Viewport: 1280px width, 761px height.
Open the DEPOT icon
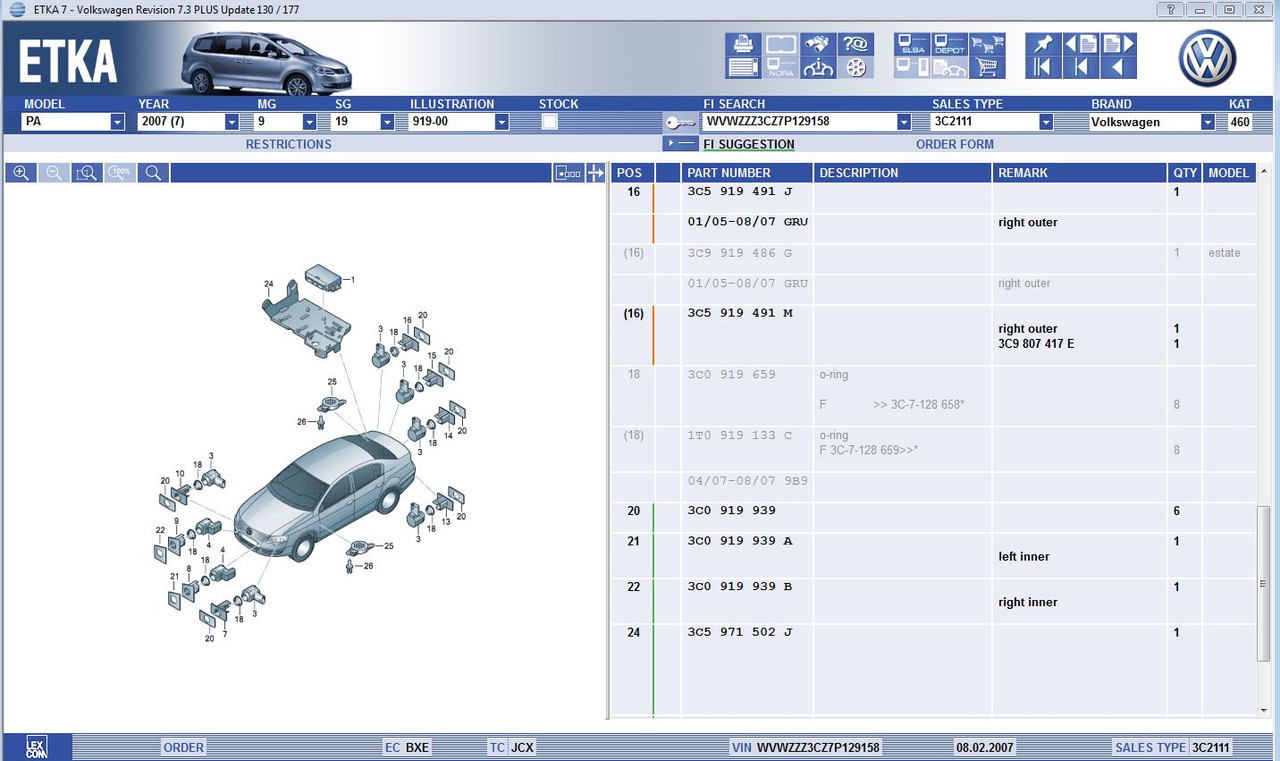[950, 44]
